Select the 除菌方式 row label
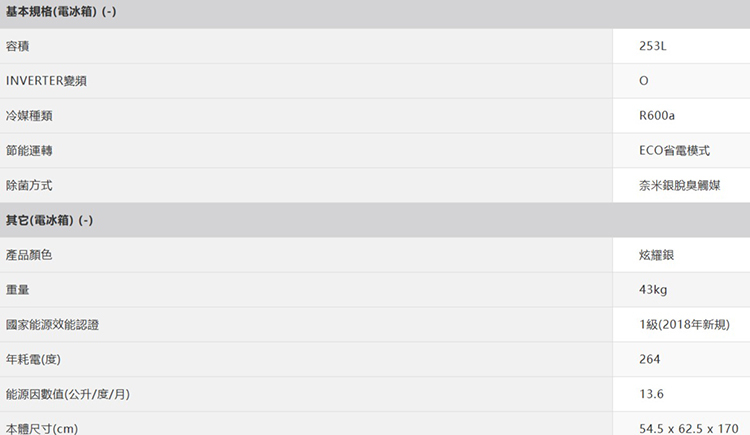 tap(29, 185)
